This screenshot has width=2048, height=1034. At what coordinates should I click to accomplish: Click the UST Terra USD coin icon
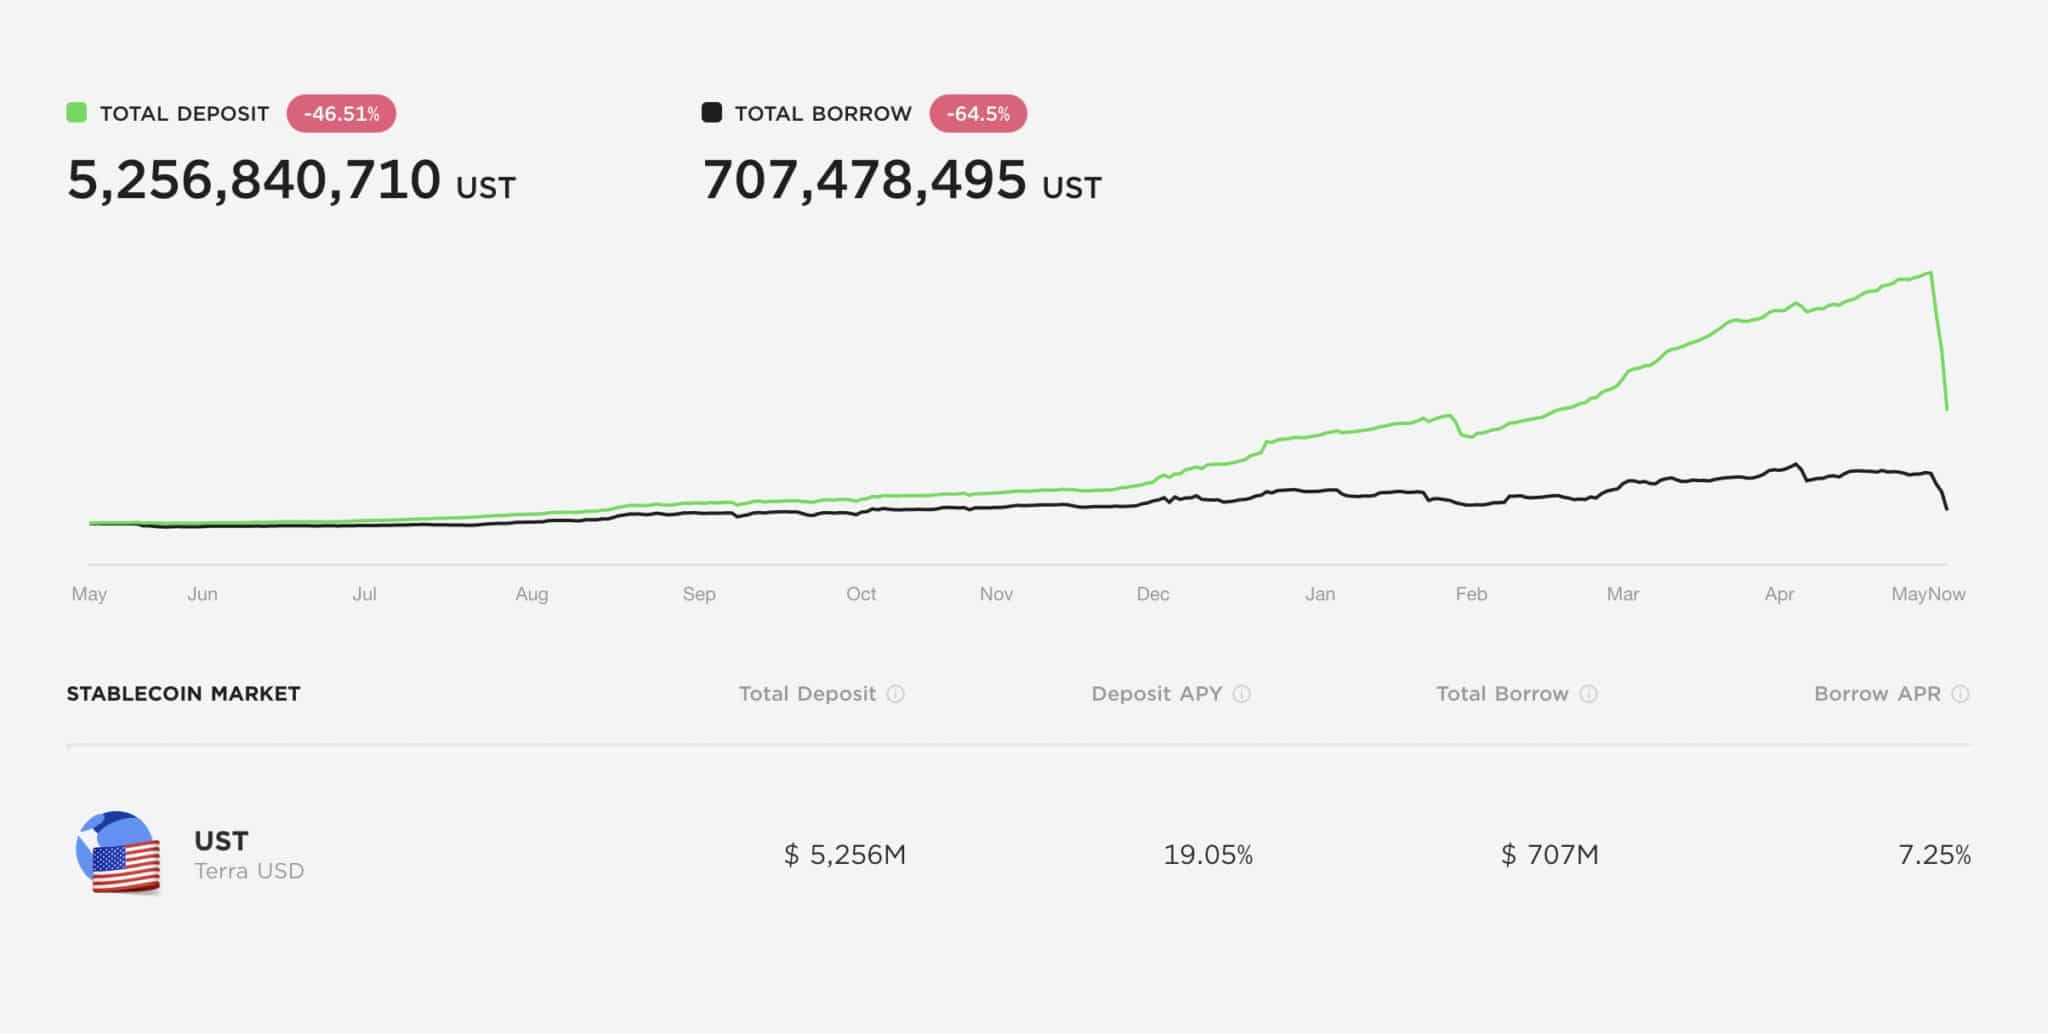[118, 853]
